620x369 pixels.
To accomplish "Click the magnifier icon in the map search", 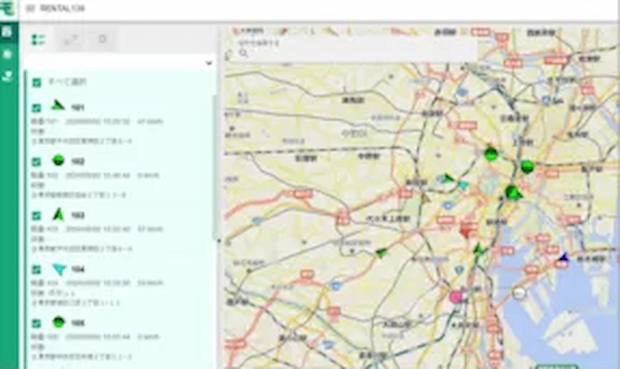I will (244, 53).
